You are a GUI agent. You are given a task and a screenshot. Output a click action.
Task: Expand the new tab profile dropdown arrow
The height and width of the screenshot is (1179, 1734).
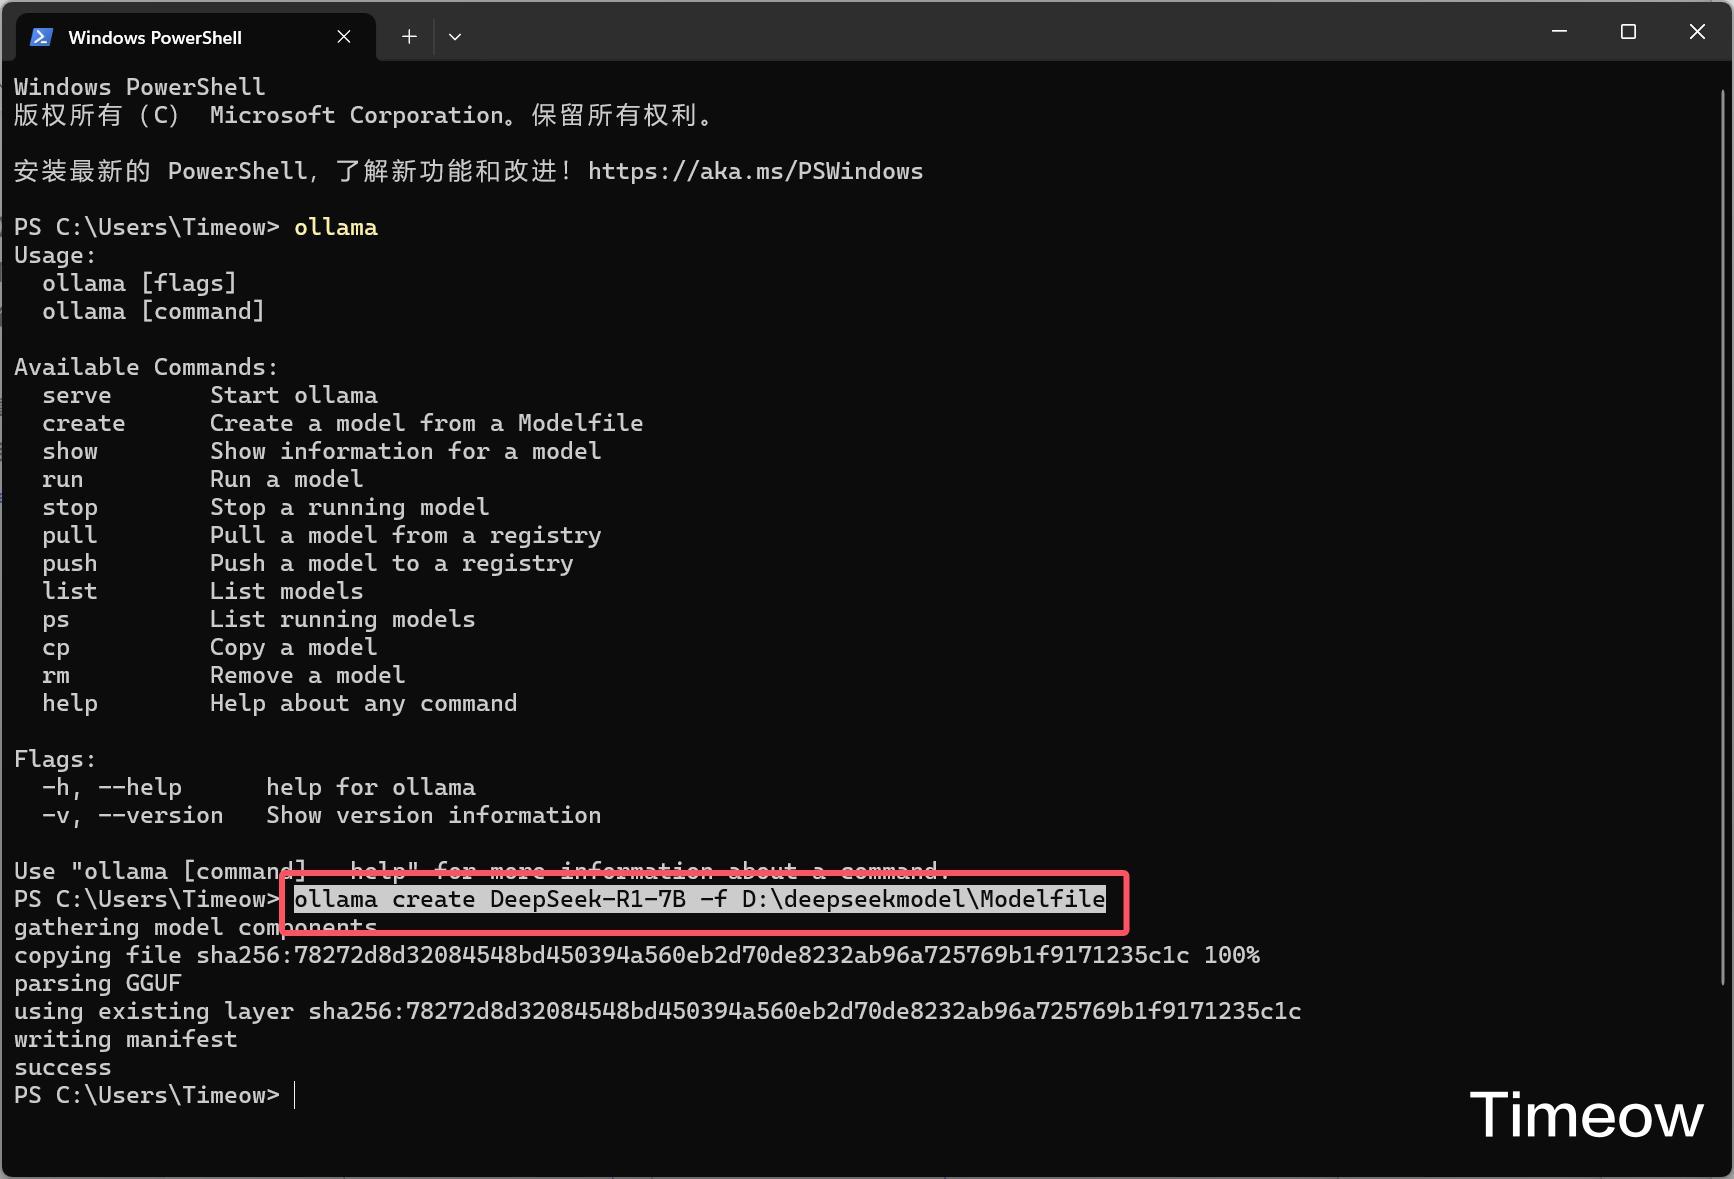pos(455,37)
